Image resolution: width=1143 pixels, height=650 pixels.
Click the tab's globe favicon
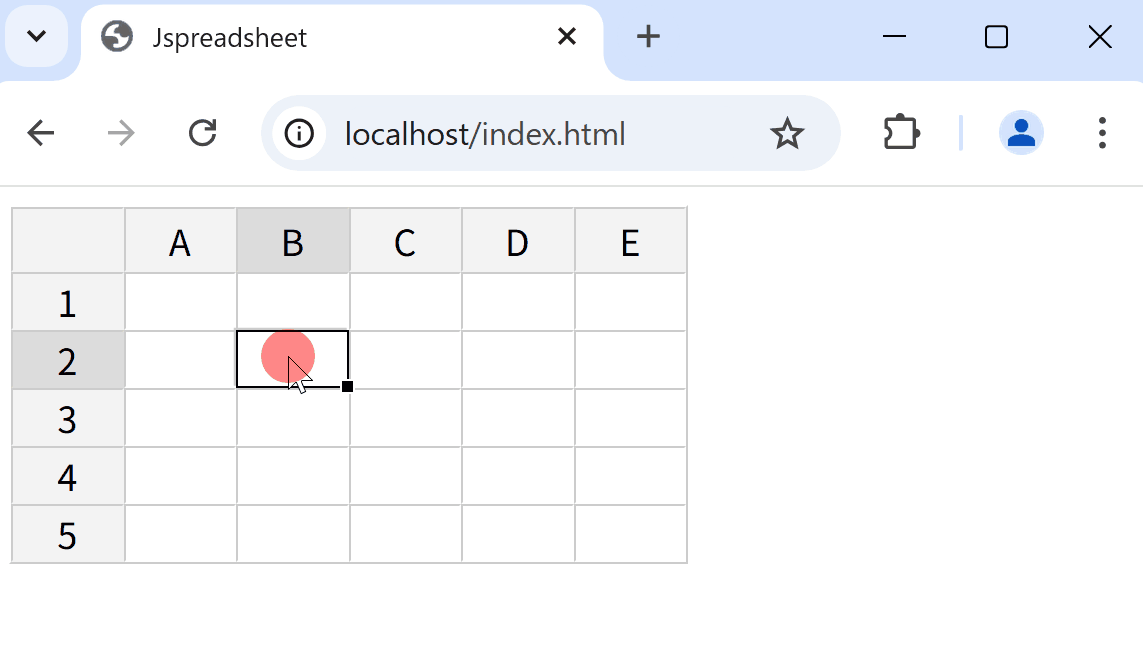117,36
